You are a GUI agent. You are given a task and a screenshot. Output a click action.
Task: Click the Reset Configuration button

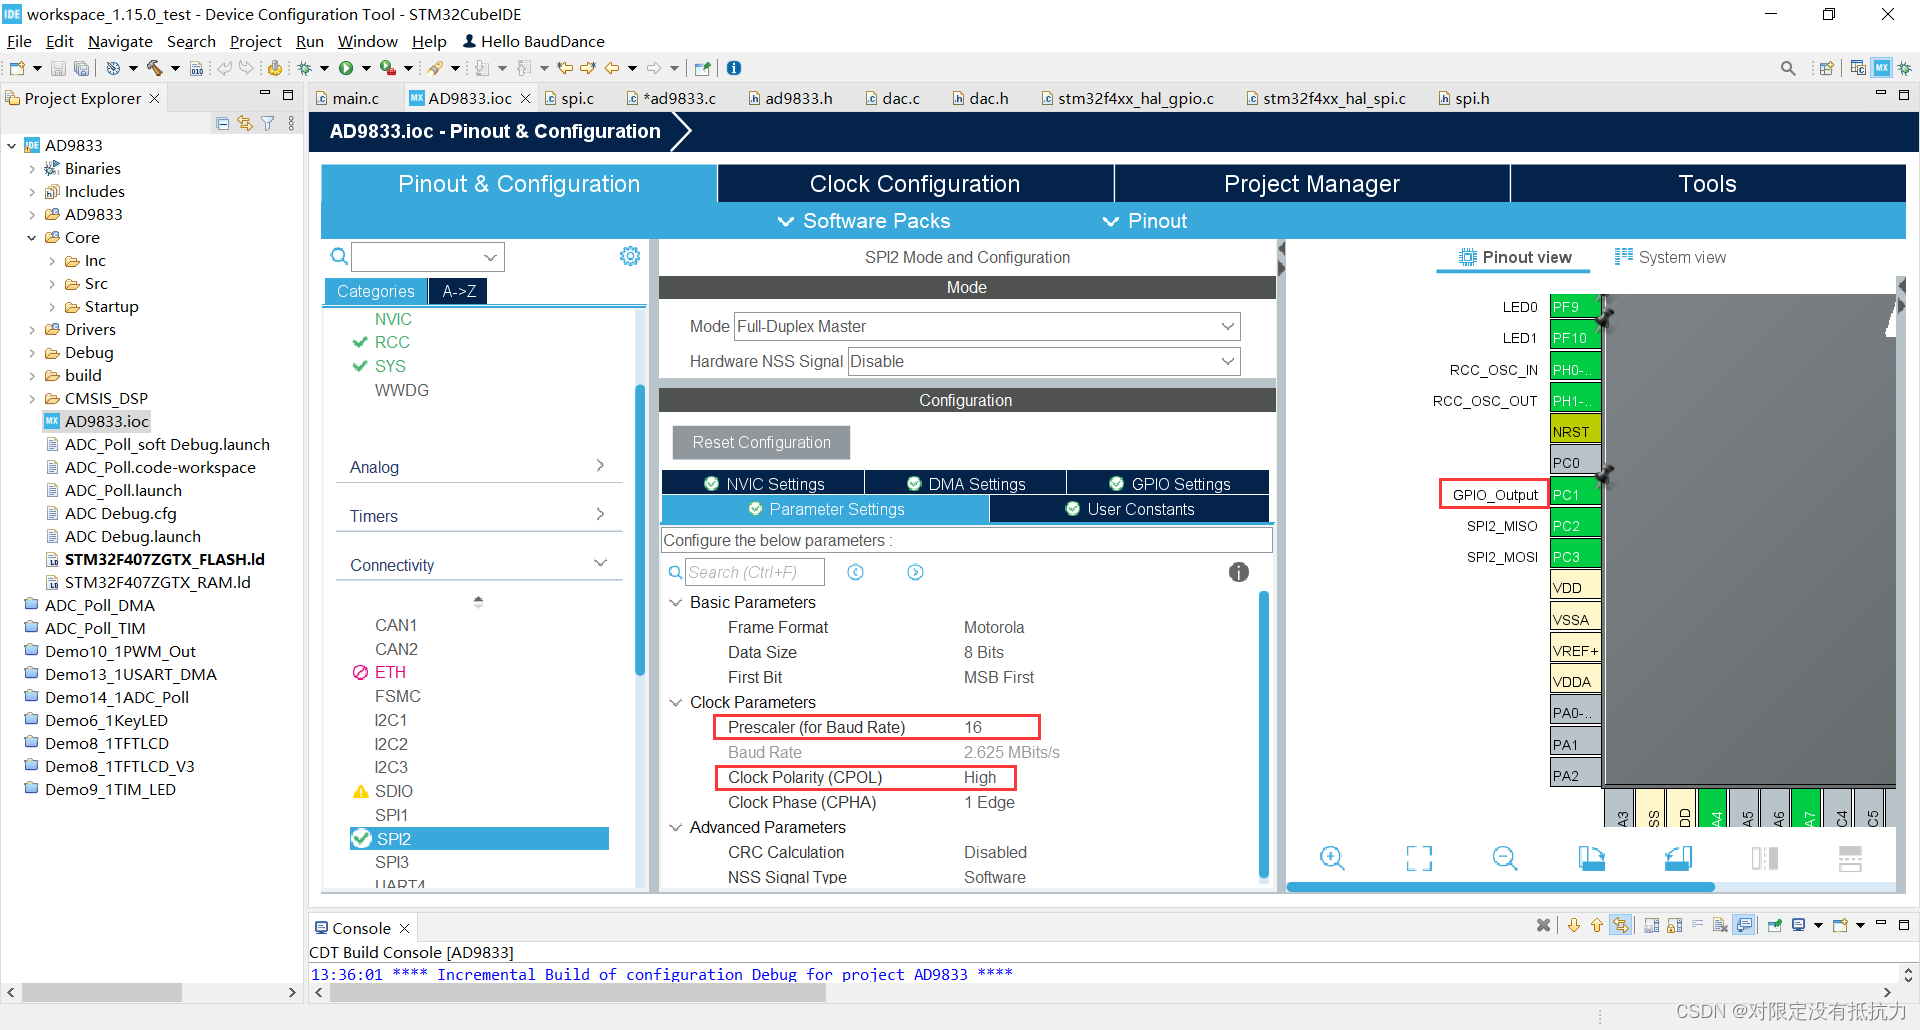pyautogui.click(x=761, y=442)
